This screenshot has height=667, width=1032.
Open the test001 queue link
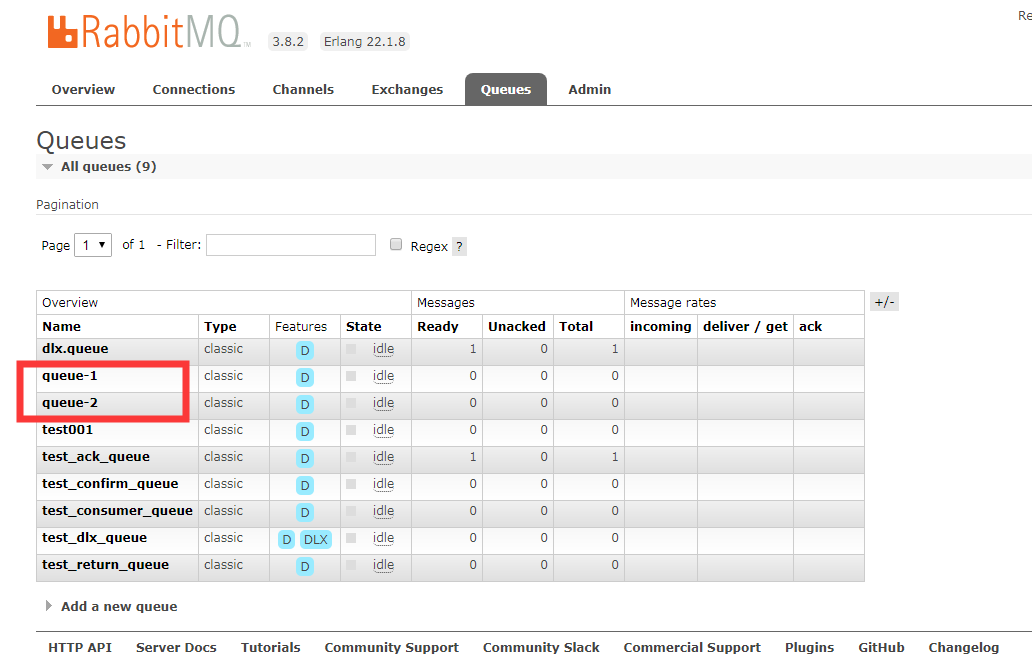67,430
